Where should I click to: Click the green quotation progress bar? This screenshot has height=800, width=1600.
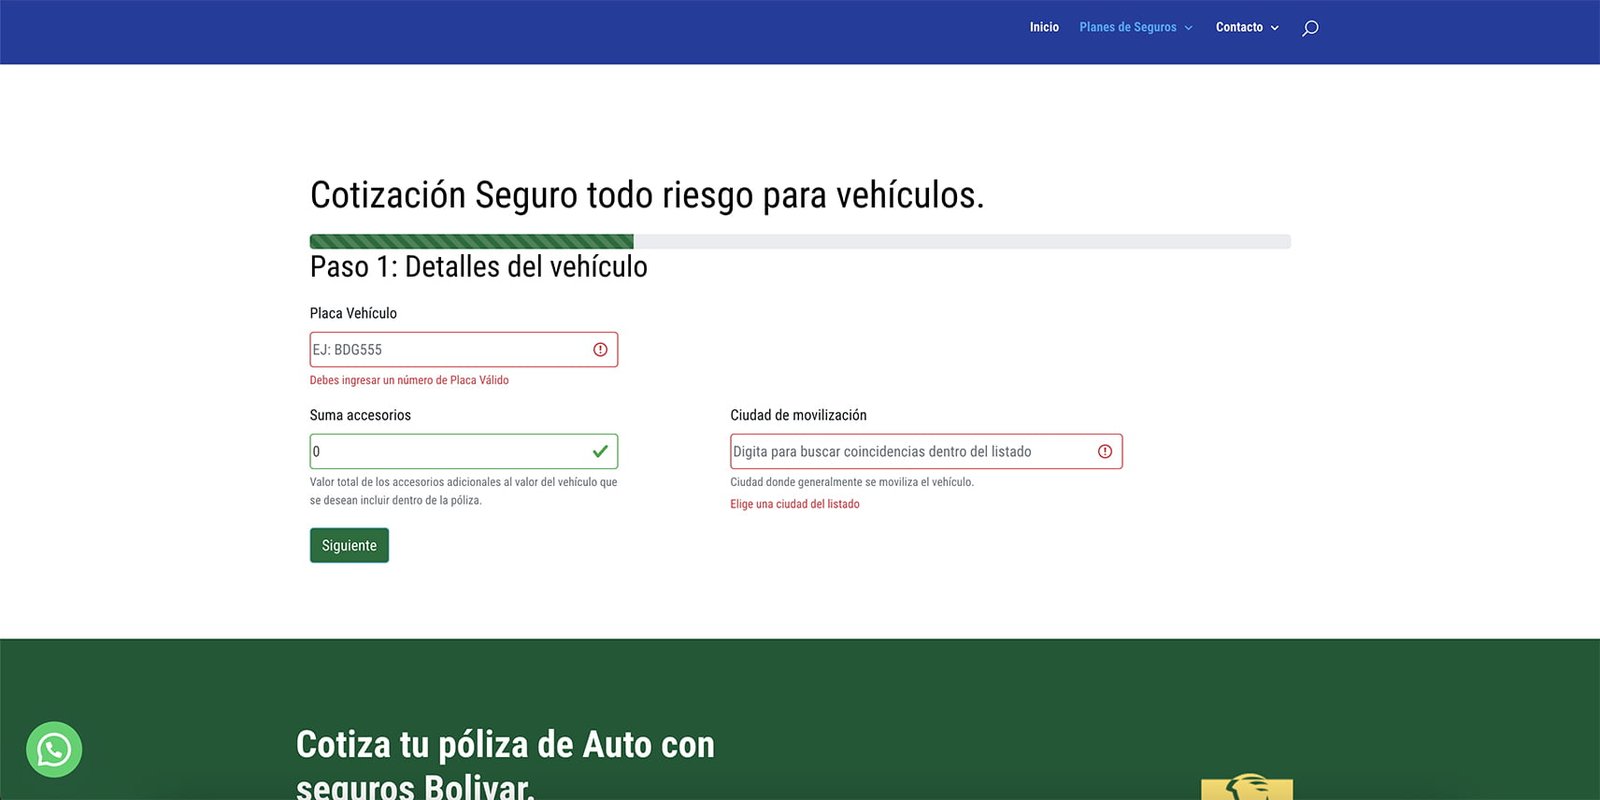point(472,241)
